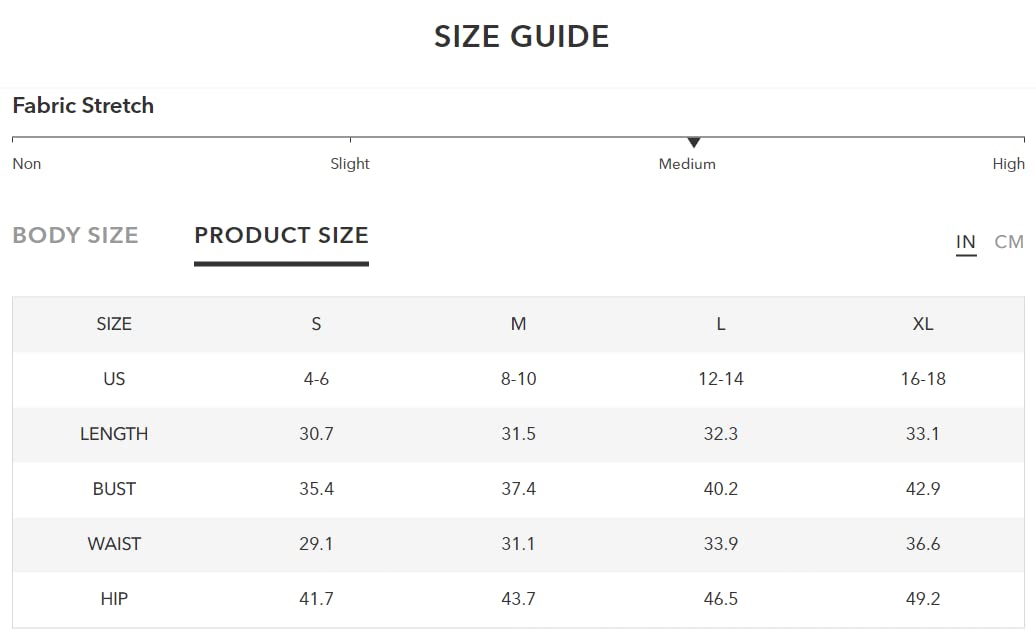This screenshot has width=1036, height=643.
Task: Click the High stretch label
Action: pos(1008,164)
